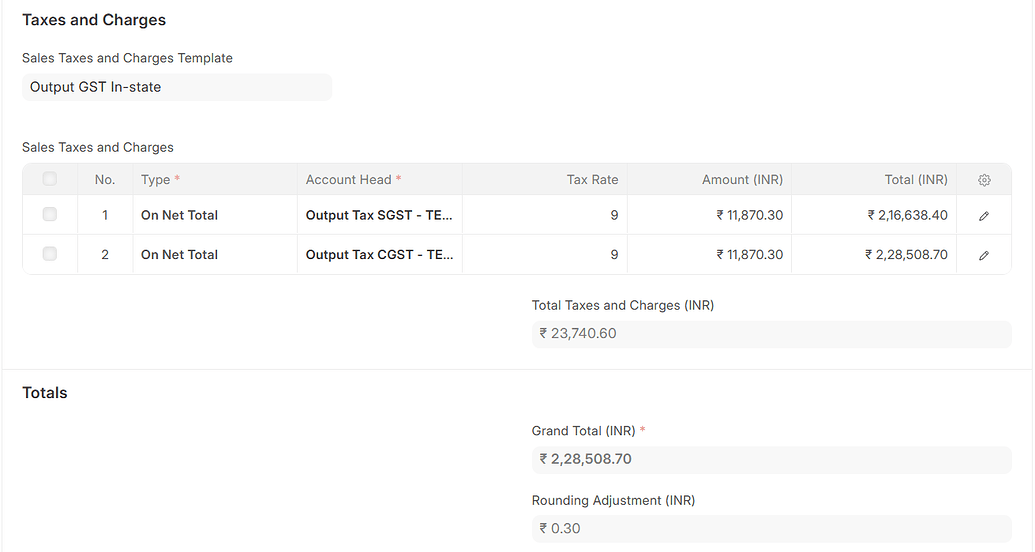
Task: Open table settings gear icon
Action: (984, 180)
